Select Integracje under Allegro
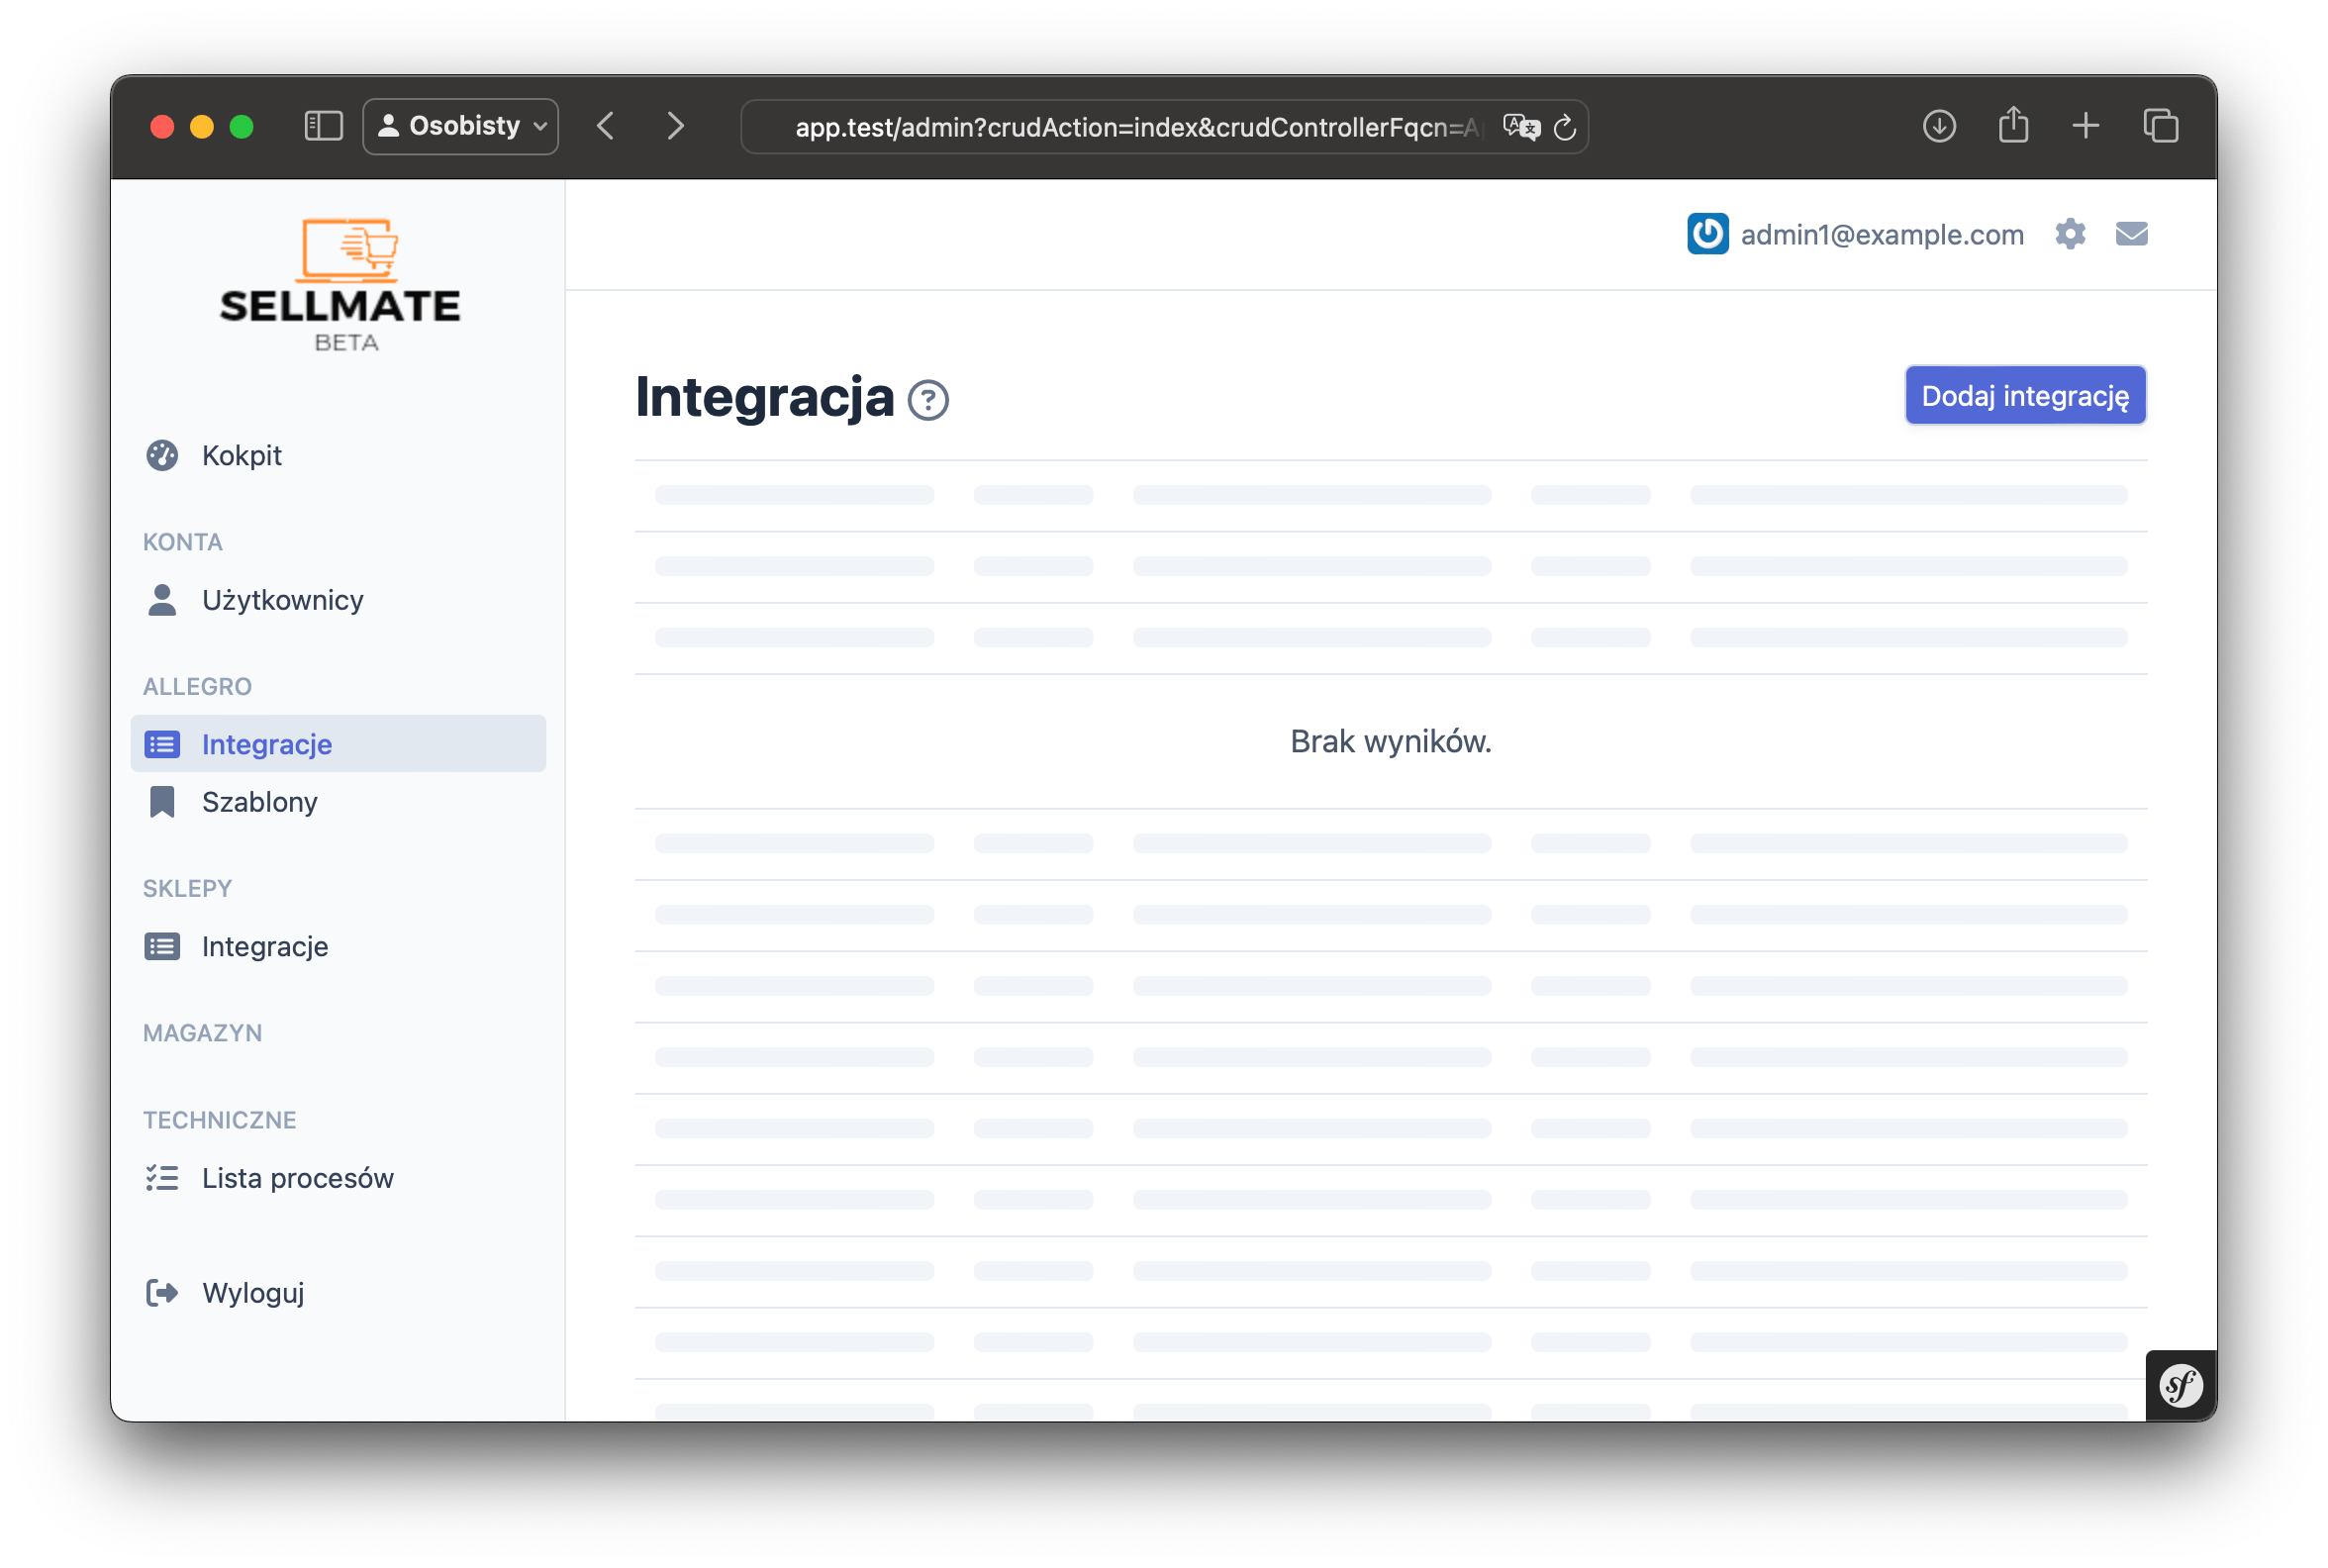Viewport: 2328px width, 1568px height. (338, 744)
